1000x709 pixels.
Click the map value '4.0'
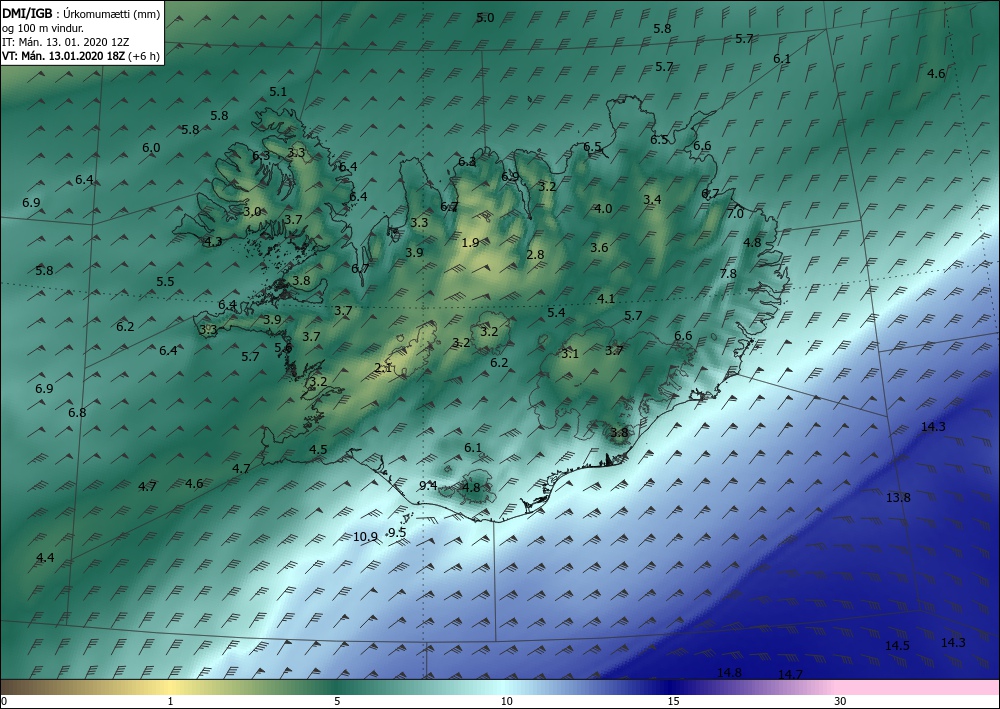pyautogui.click(x=603, y=208)
